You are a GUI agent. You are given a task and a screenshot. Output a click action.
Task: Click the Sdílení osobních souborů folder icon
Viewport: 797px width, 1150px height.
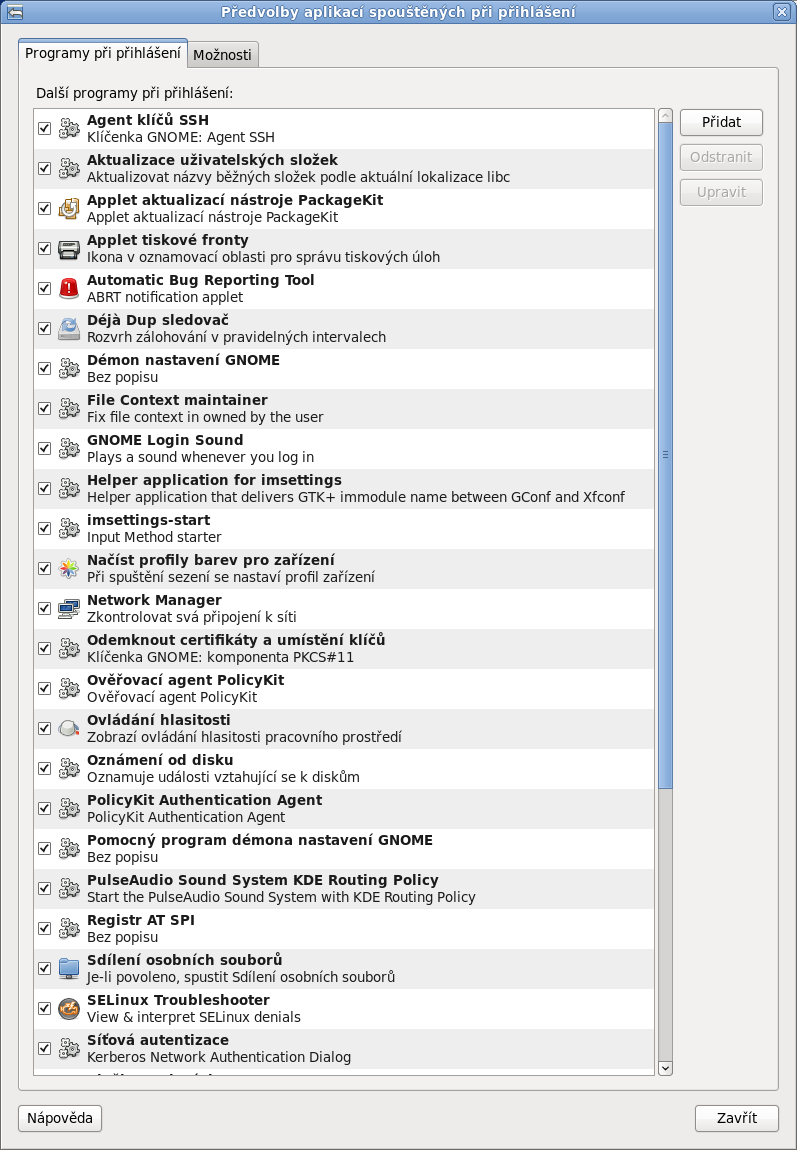tap(69, 968)
